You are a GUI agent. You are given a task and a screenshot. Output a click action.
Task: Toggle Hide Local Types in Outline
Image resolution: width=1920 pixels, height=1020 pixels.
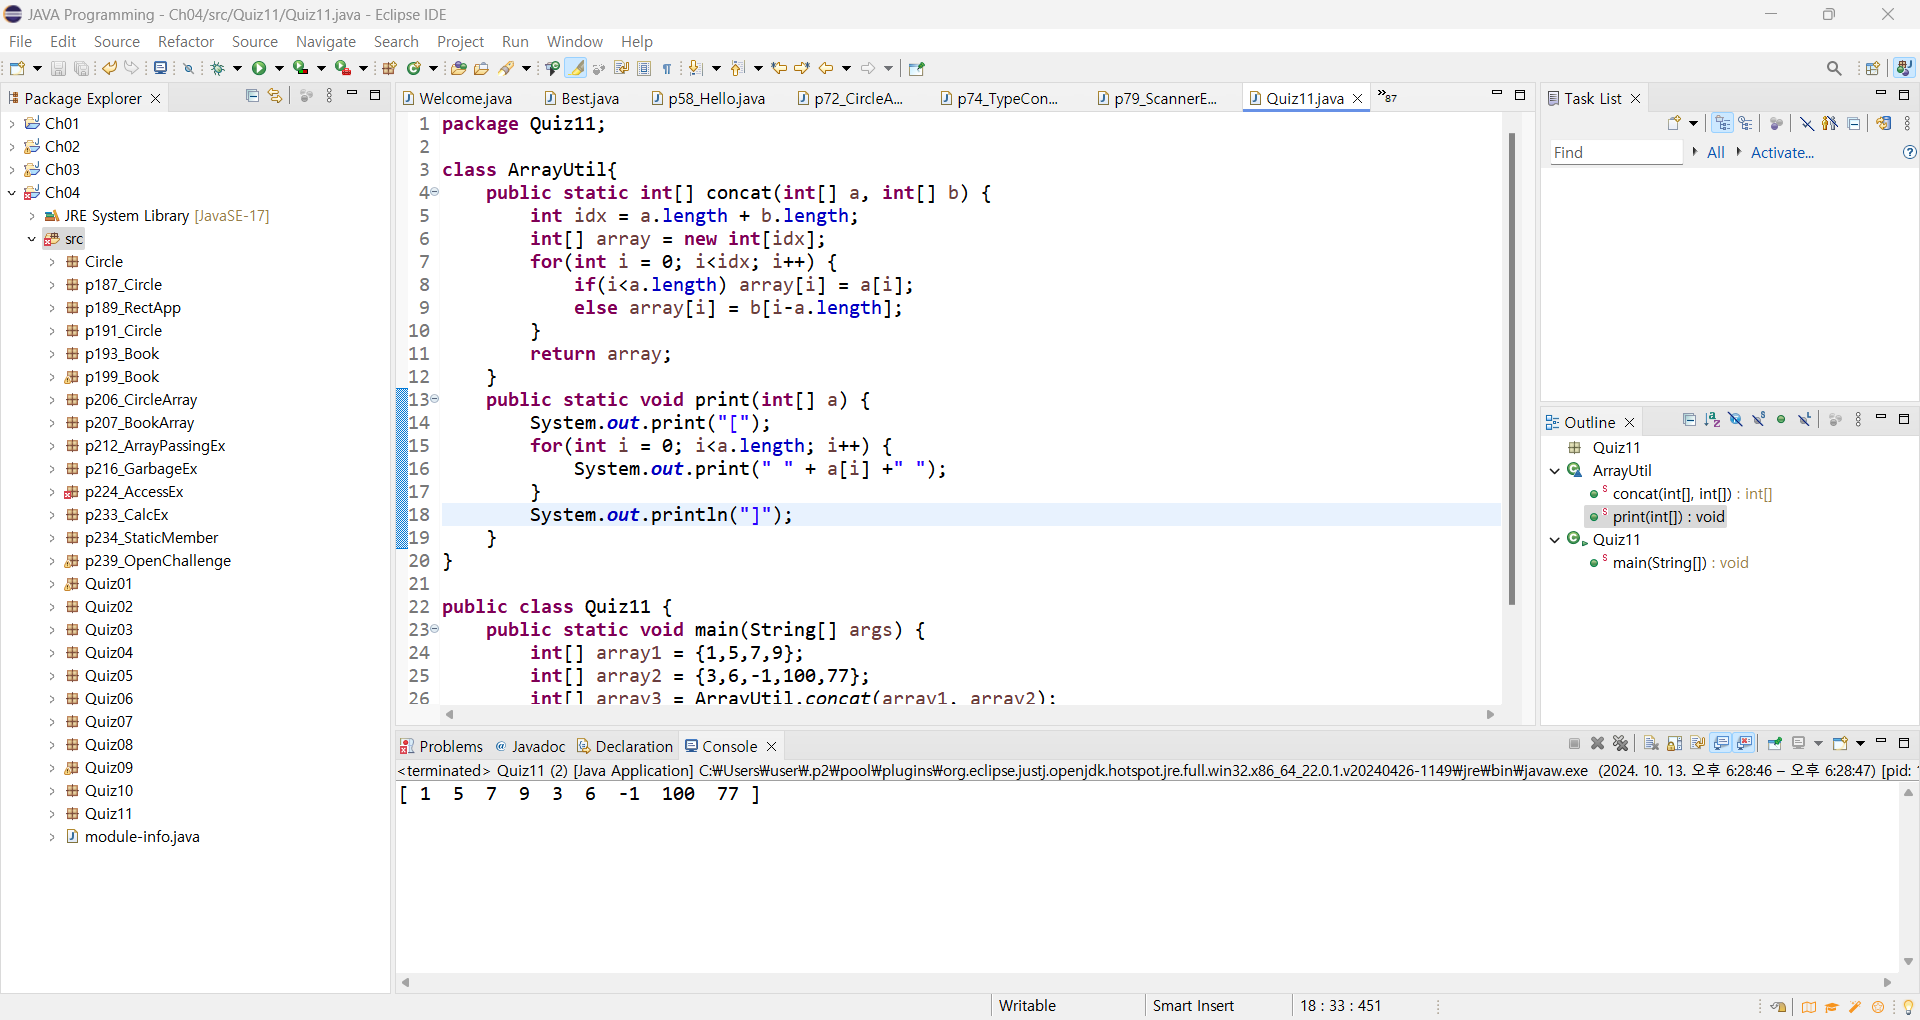pyautogui.click(x=1804, y=420)
